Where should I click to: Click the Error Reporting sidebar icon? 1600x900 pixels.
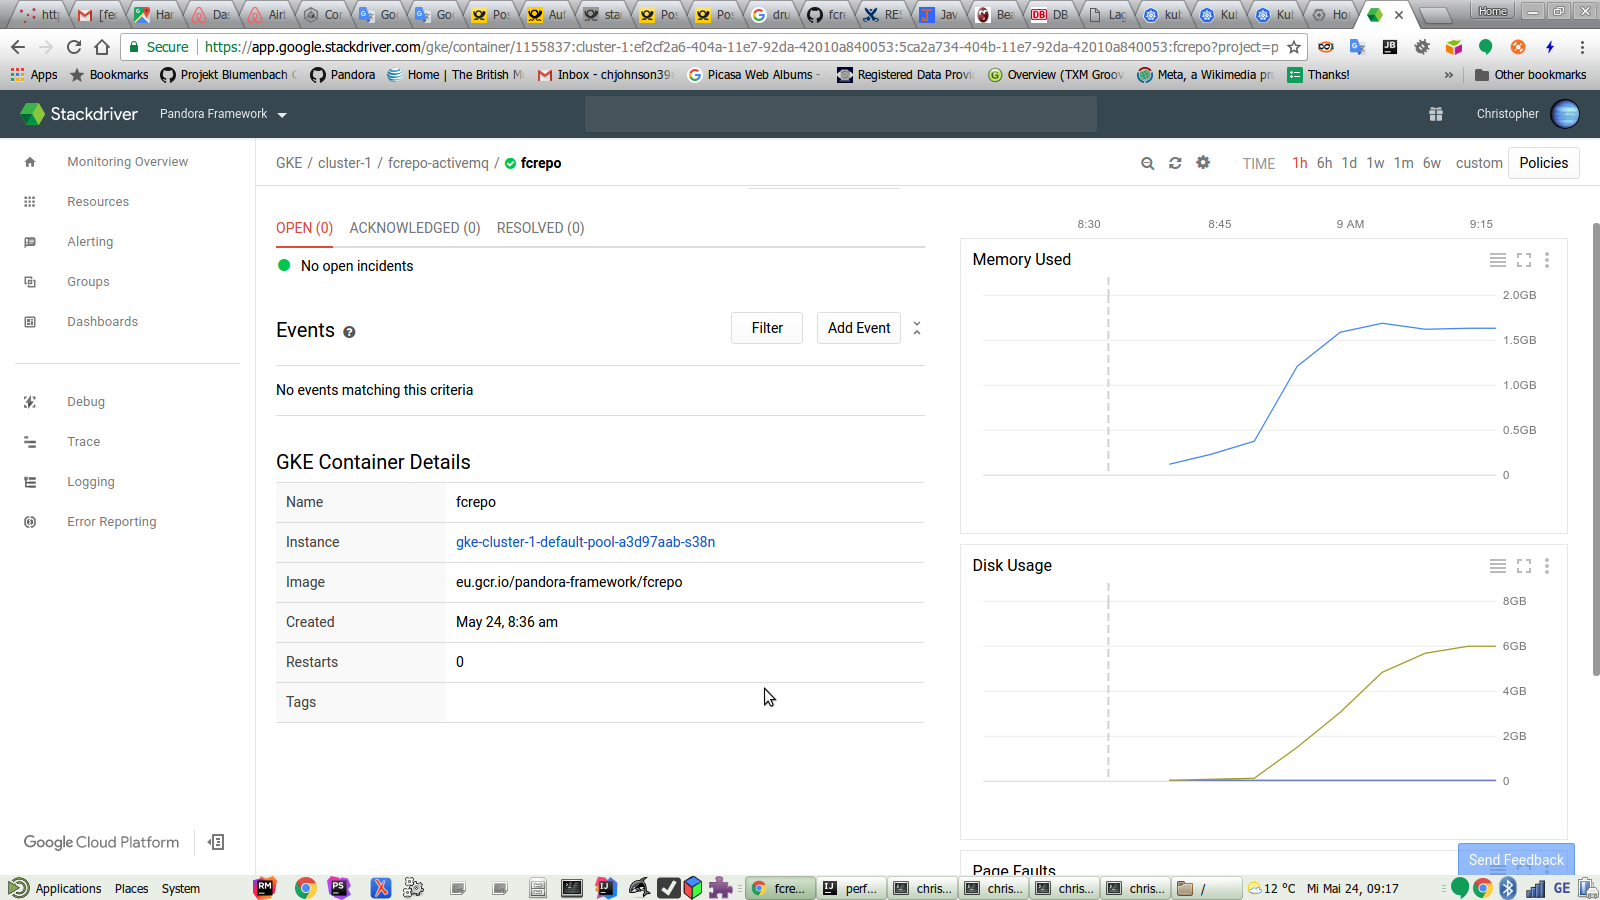point(30,522)
